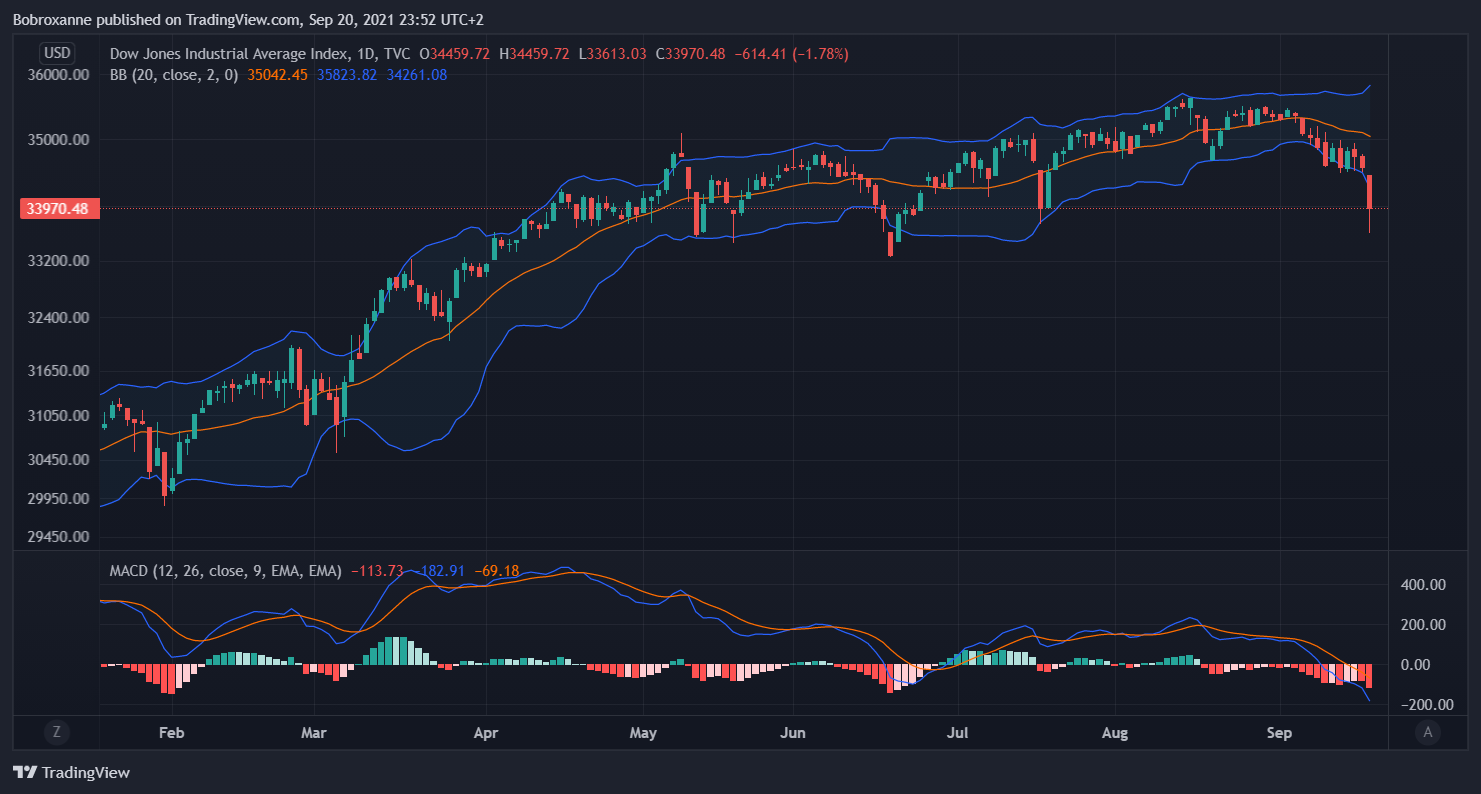Click the Jul label on the time axis
Viewport: 1481px width, 794px height.
pos(959,733)
